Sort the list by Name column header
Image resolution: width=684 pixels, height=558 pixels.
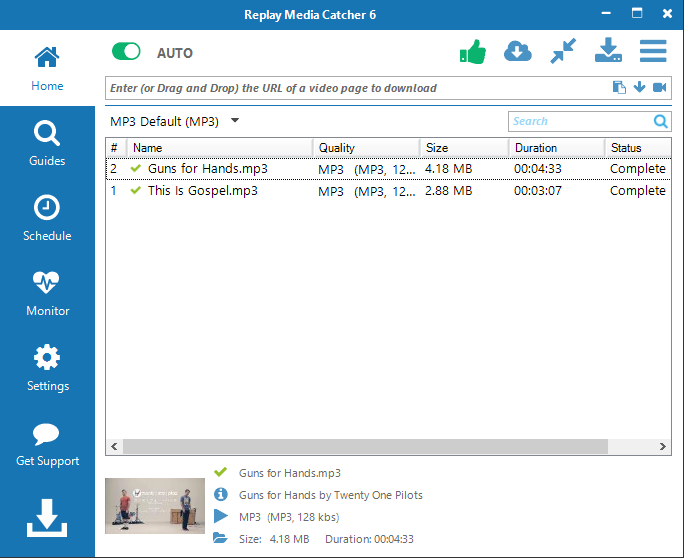click(220, 148)
